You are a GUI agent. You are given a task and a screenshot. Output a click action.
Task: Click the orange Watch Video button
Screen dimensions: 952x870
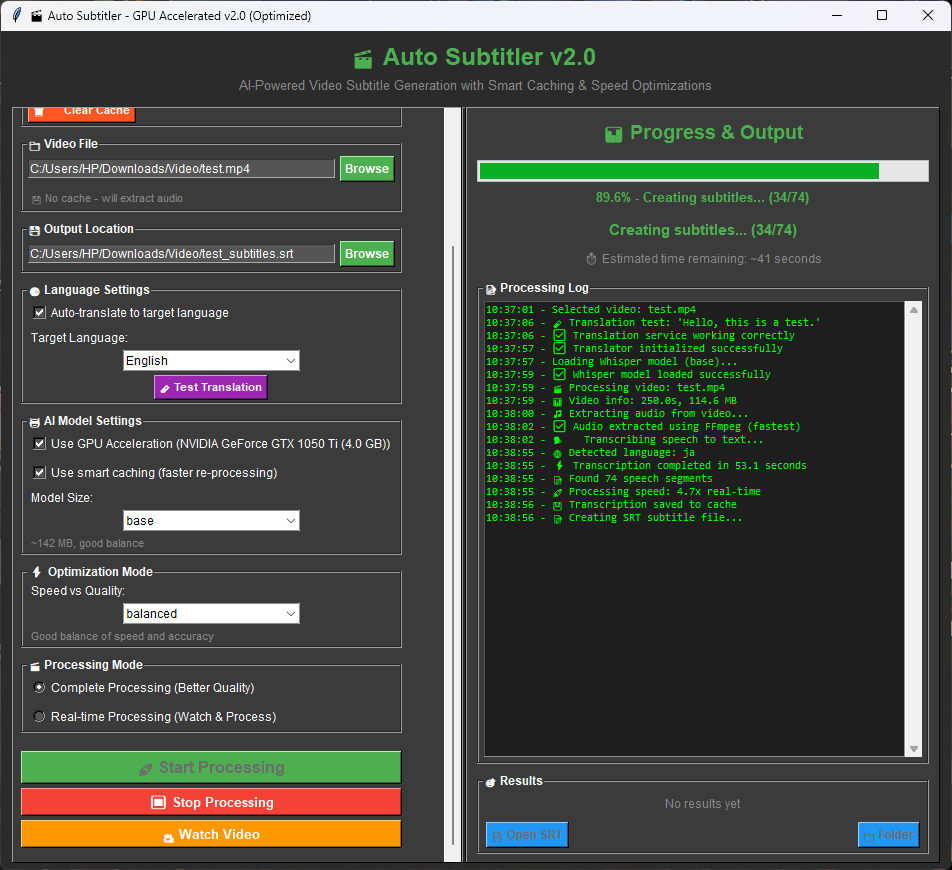click(x=211, y=834)
